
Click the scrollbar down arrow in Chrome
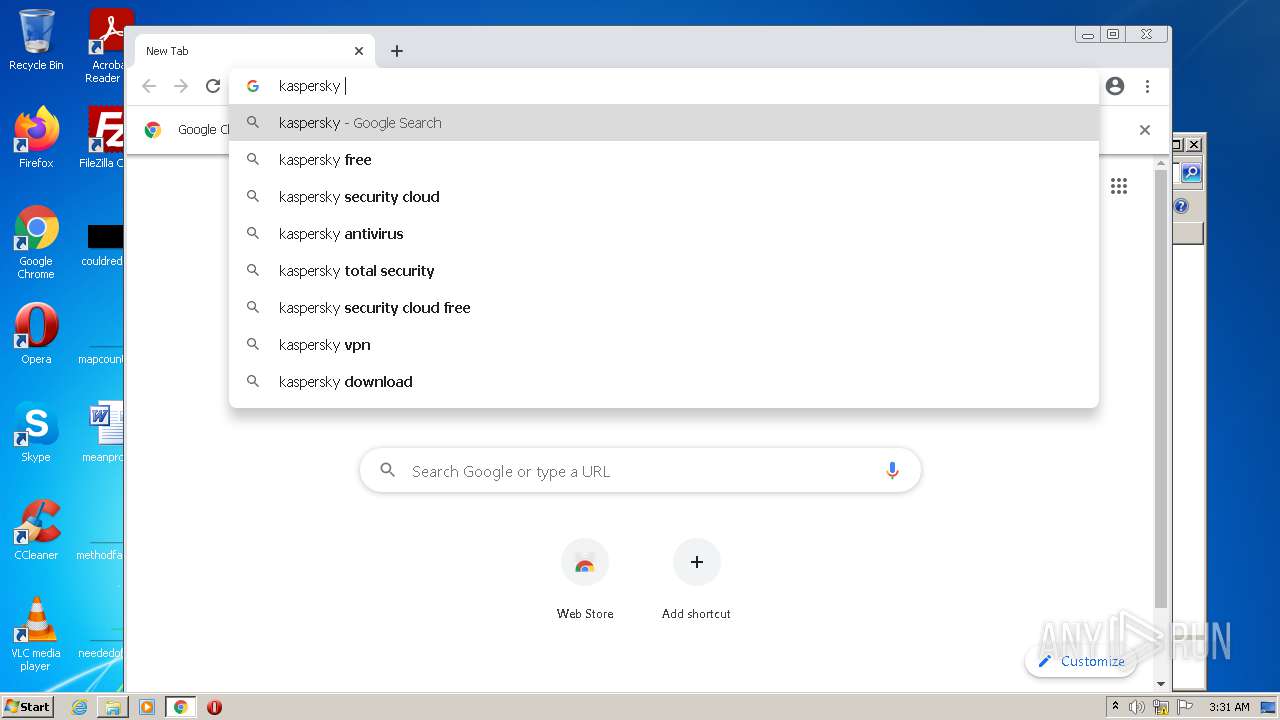pos(1161,684)
